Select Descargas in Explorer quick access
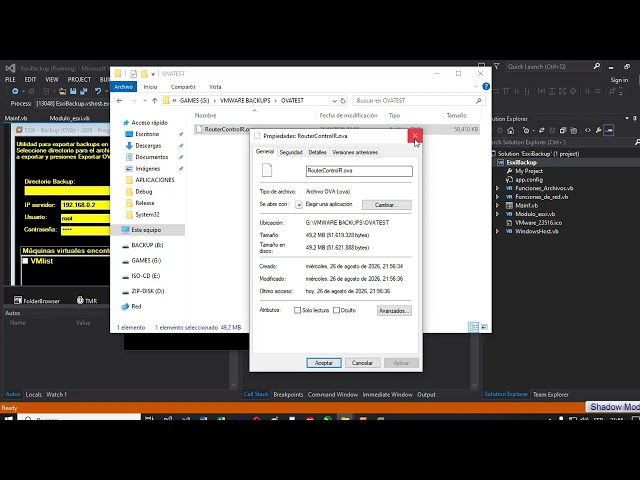The width and height of the screenshot is (640, 480). [x=148, y=146]
